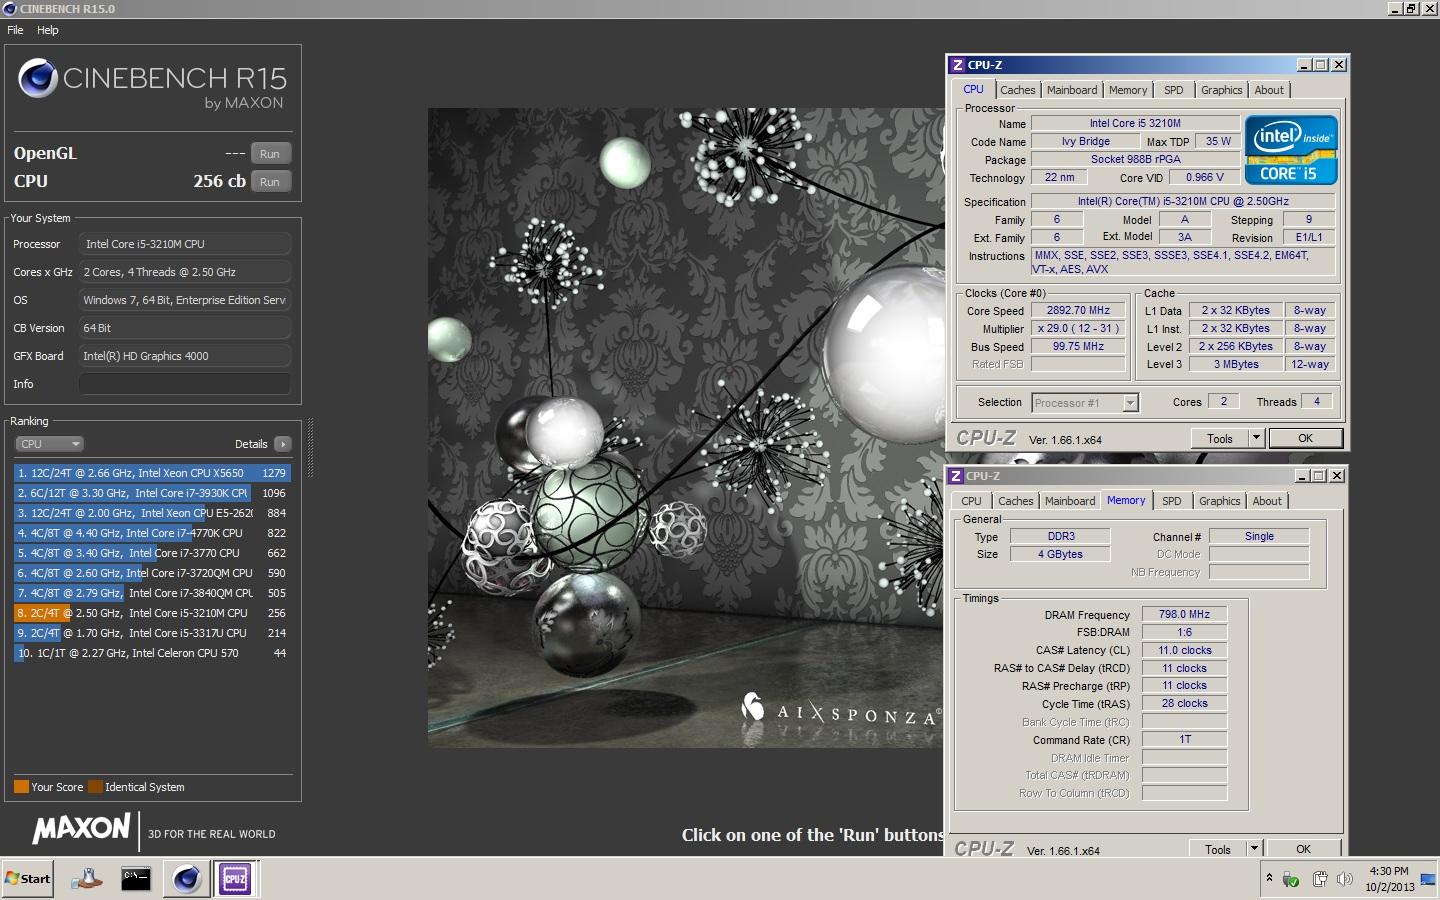Open About tab in top CPU-Z window
The height and width of the screenshot is (900, 1440).
point(1269,90)
